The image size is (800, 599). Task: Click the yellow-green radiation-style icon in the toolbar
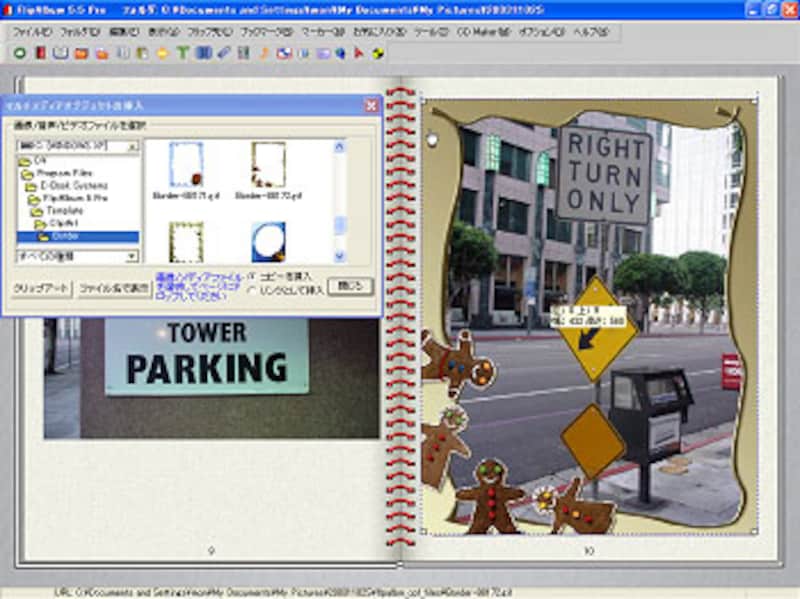click(x=378, y=53)
